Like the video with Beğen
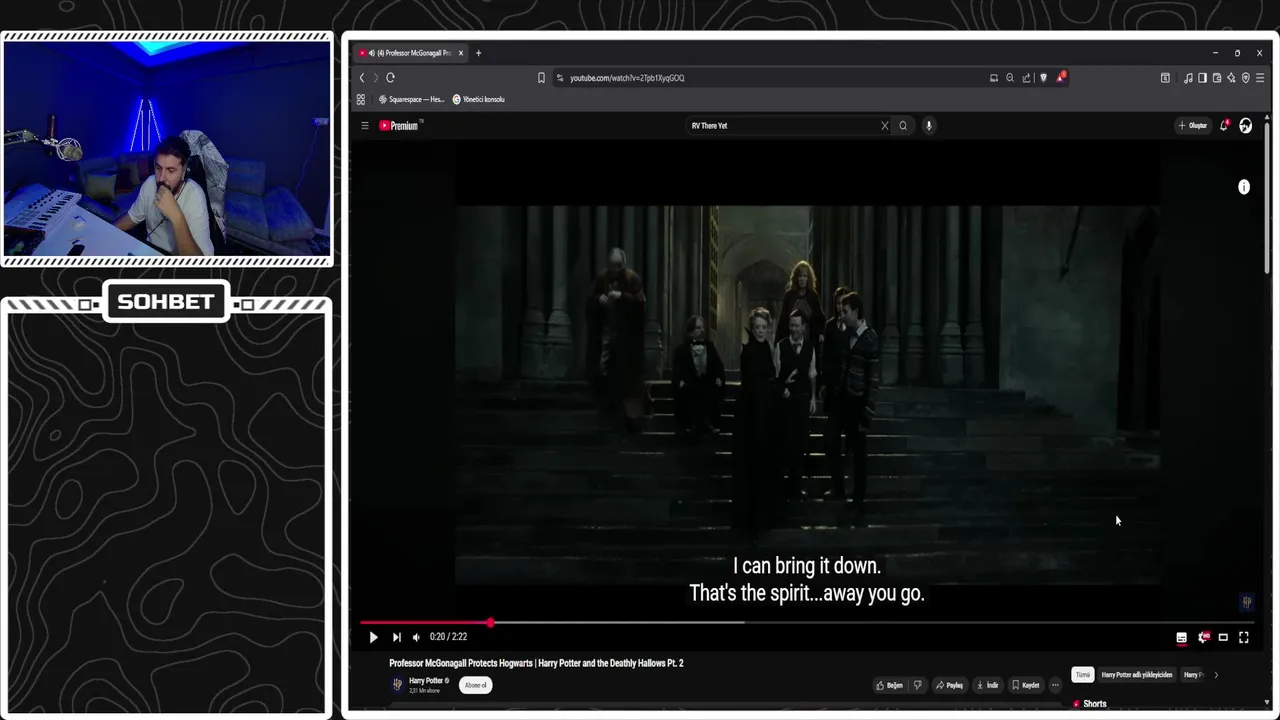This screenshot has width=1280, height=720. pyautogui.click(x=889, y=685)
